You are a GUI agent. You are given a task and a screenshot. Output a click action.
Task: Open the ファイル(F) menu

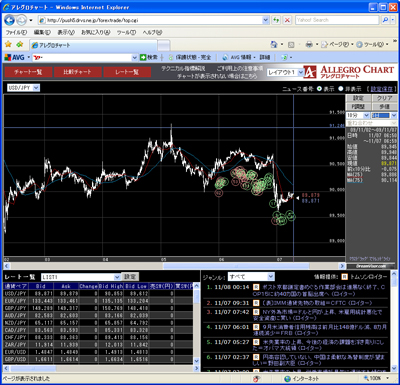pos(16,32)
